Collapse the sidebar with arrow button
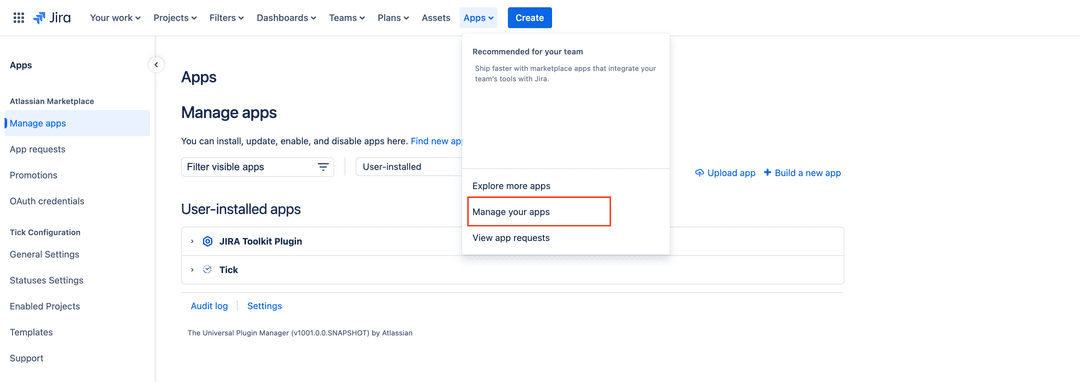The width and height of the screenshot is (1080, 382). click(x=156, y=65)
